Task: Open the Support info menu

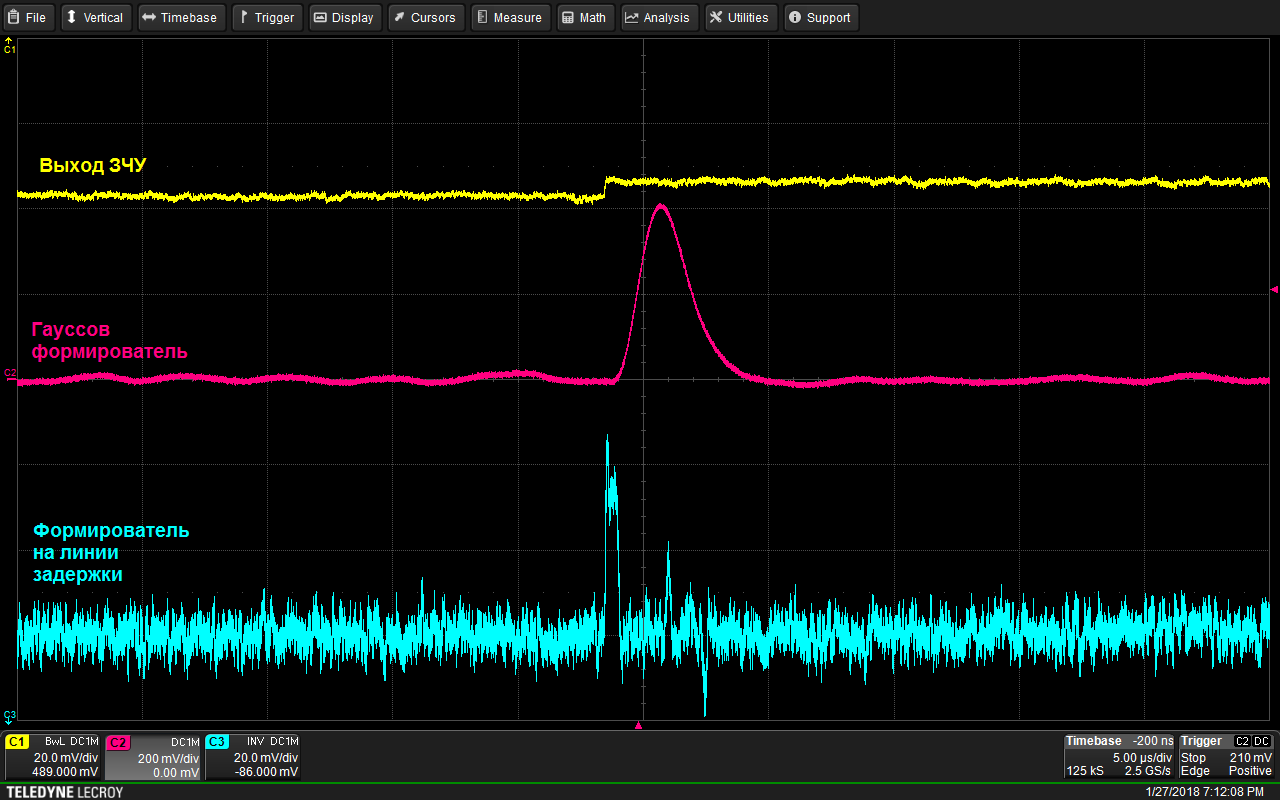Action: tap(820, 17)
